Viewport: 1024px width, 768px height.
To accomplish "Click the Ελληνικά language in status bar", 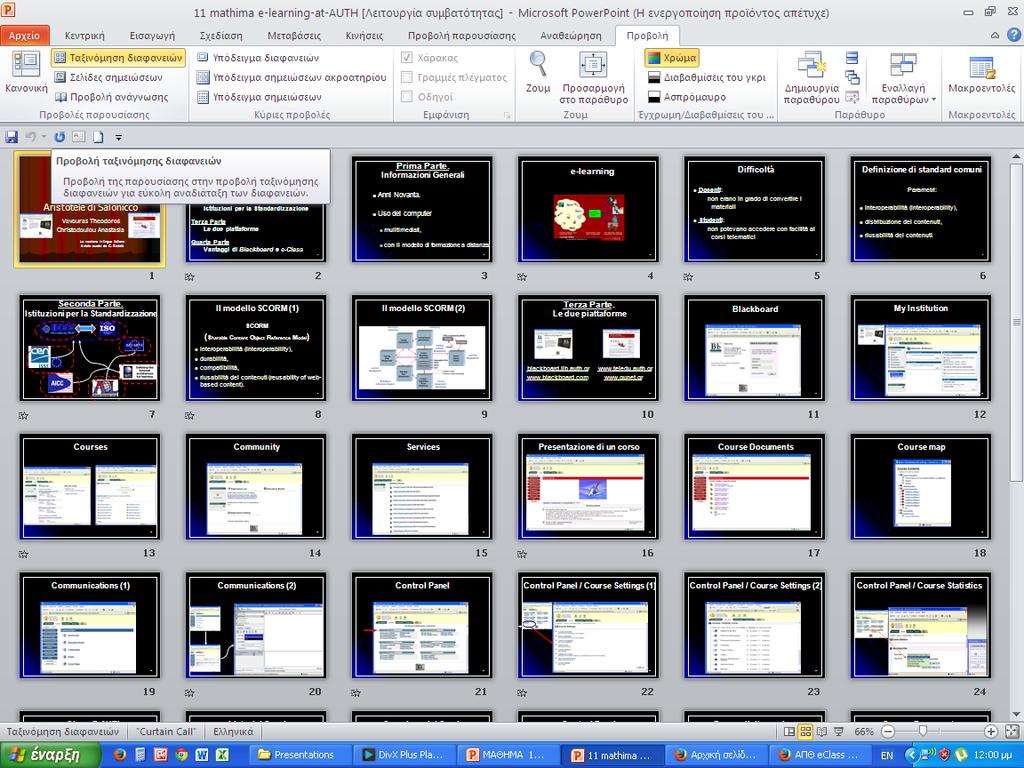I will coord(233,731).
